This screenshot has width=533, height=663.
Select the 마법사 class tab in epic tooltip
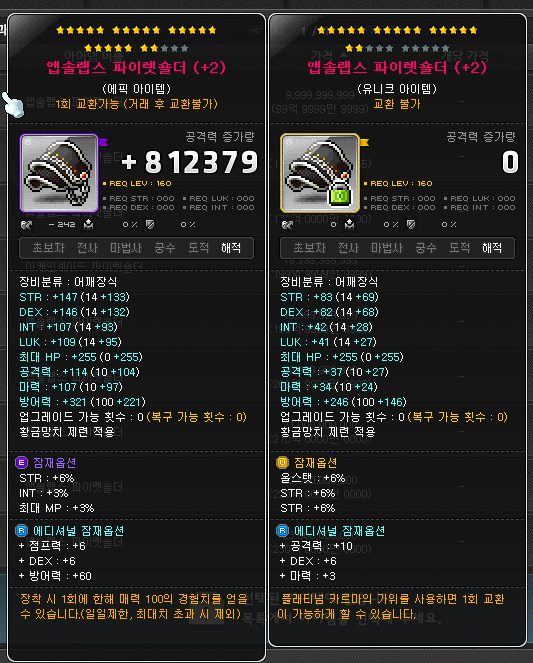click(x=126, y=248)
